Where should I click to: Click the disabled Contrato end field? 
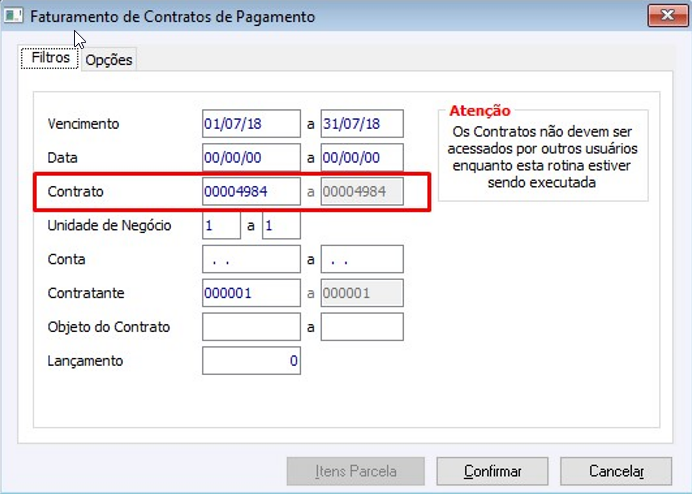pos(362,192)
